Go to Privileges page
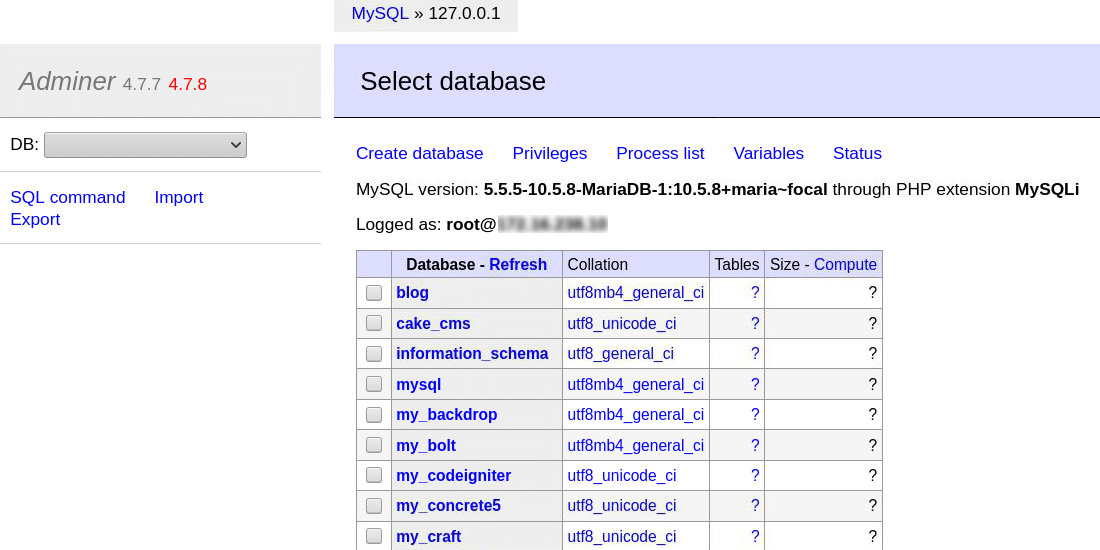This screenshot has width=1100, height=550. [x=549, y=153]
